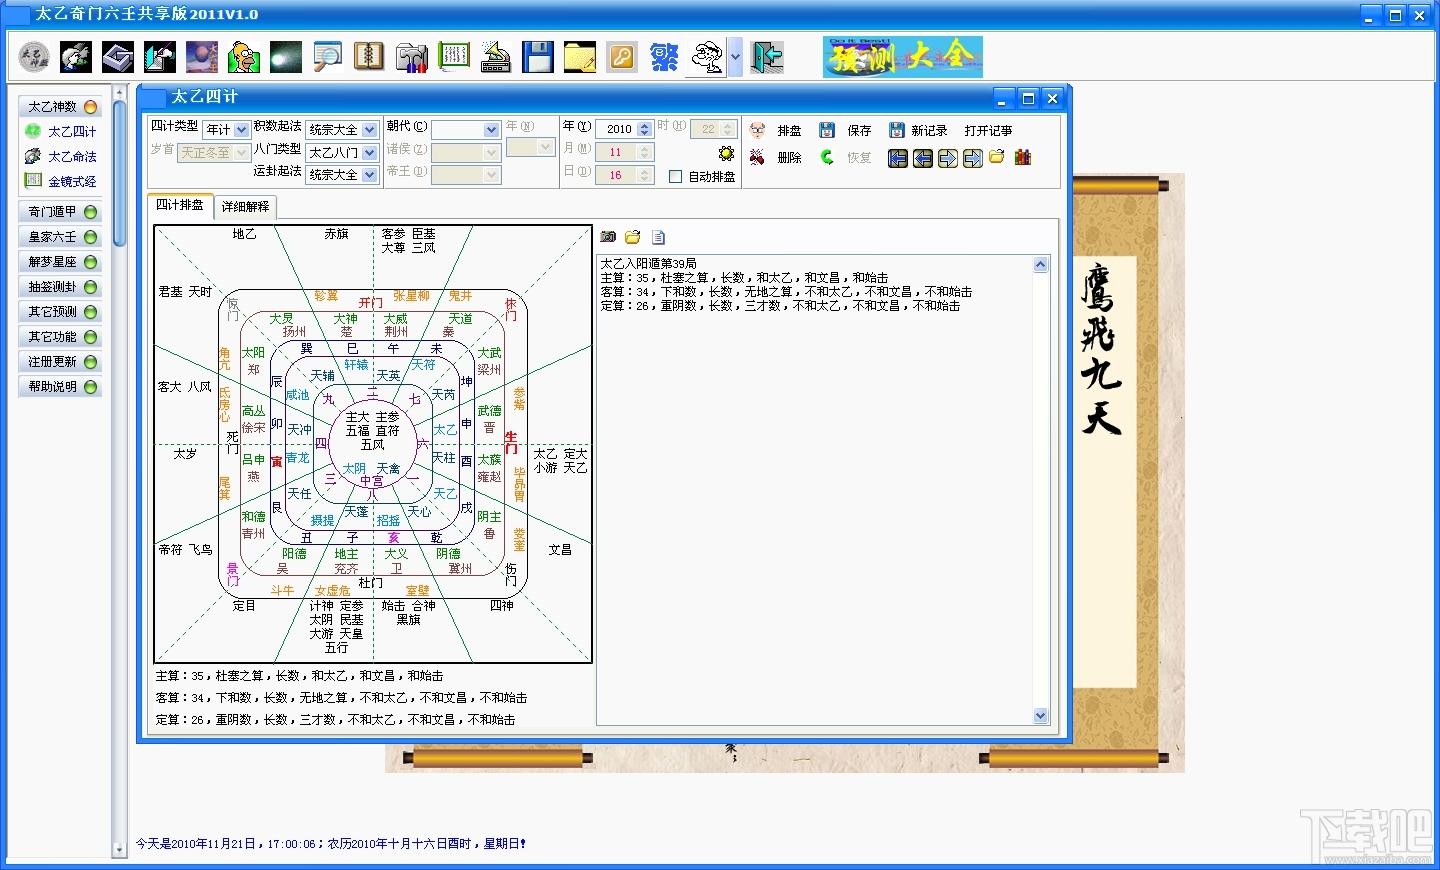Open the magnifier search toolbar icon
This screenshot has width=1440, height=870.
coord(327,57)
